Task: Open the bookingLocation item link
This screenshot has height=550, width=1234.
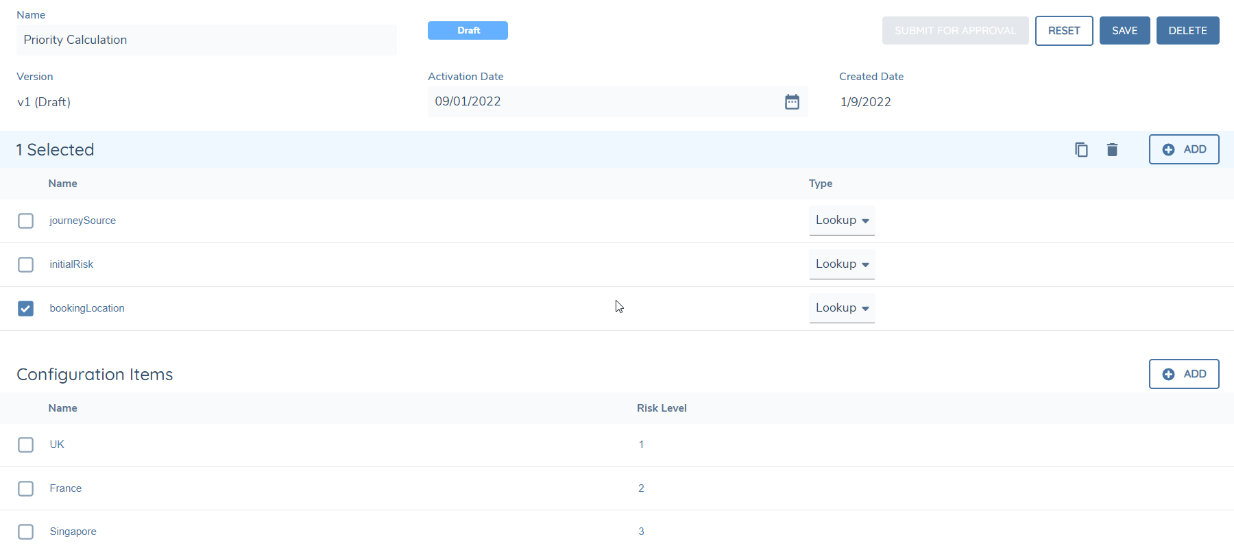Action: [x=87, y=309]
